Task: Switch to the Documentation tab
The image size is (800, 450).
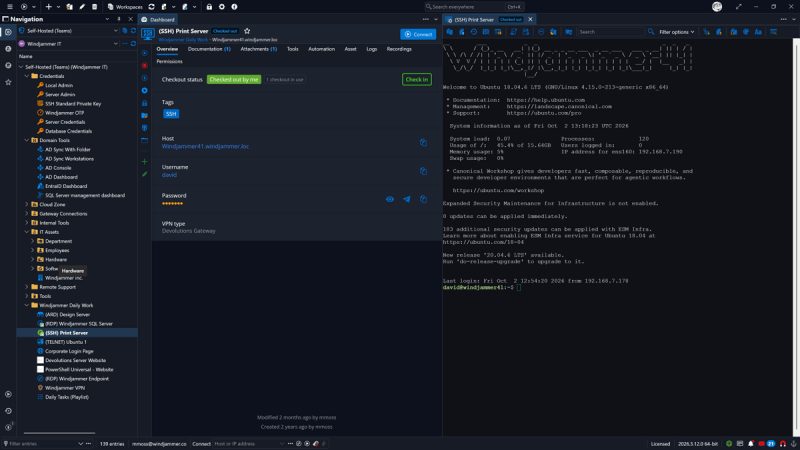Action: 209,49
